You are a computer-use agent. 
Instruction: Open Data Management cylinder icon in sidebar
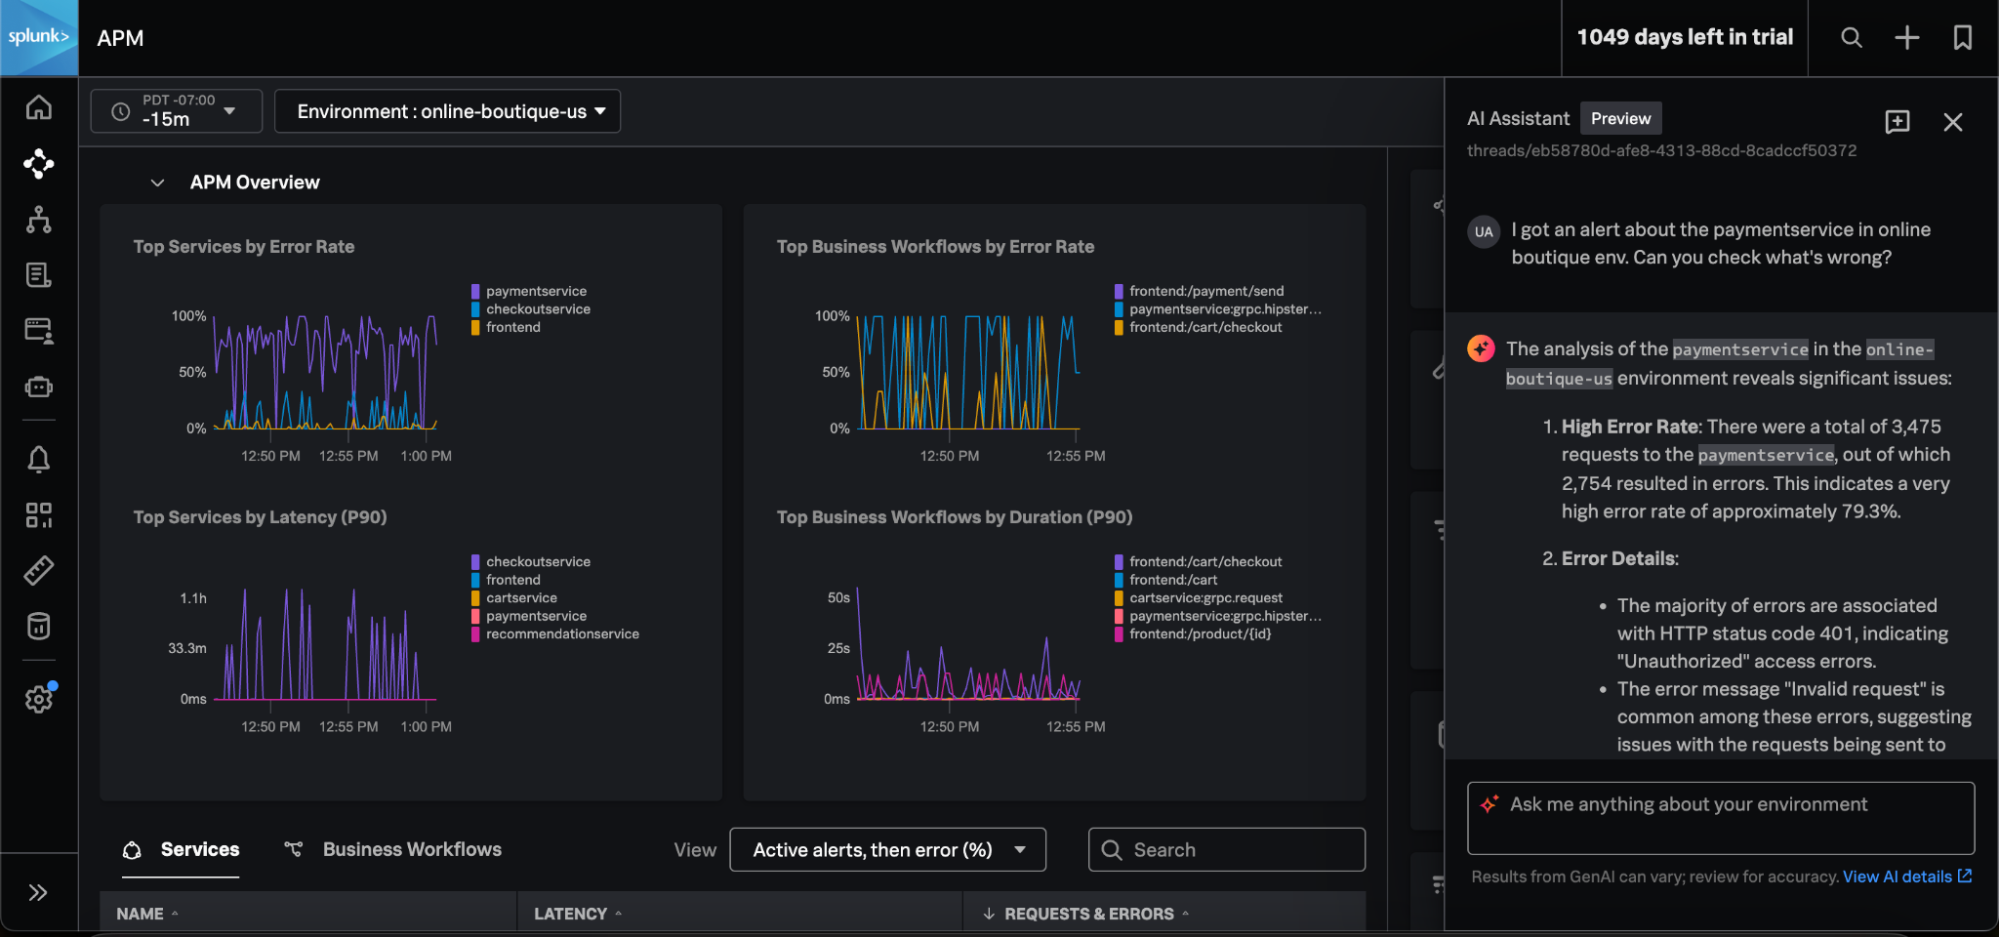click(39, 627)
